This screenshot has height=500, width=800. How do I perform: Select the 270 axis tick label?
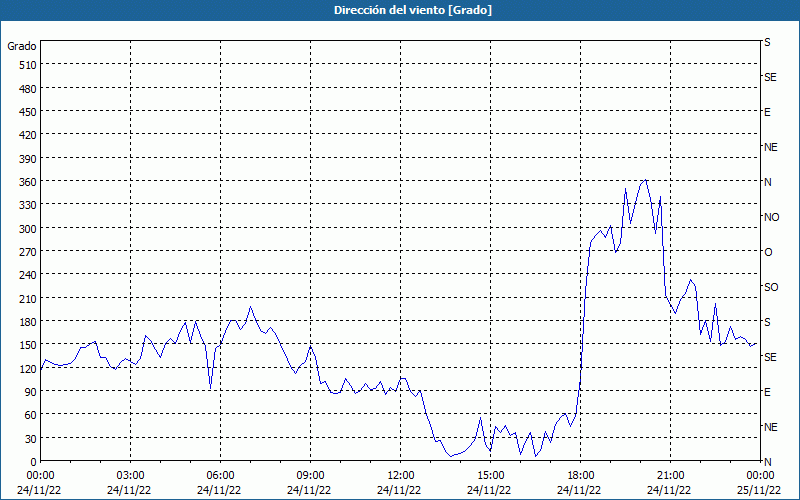(x=28, y=252)
